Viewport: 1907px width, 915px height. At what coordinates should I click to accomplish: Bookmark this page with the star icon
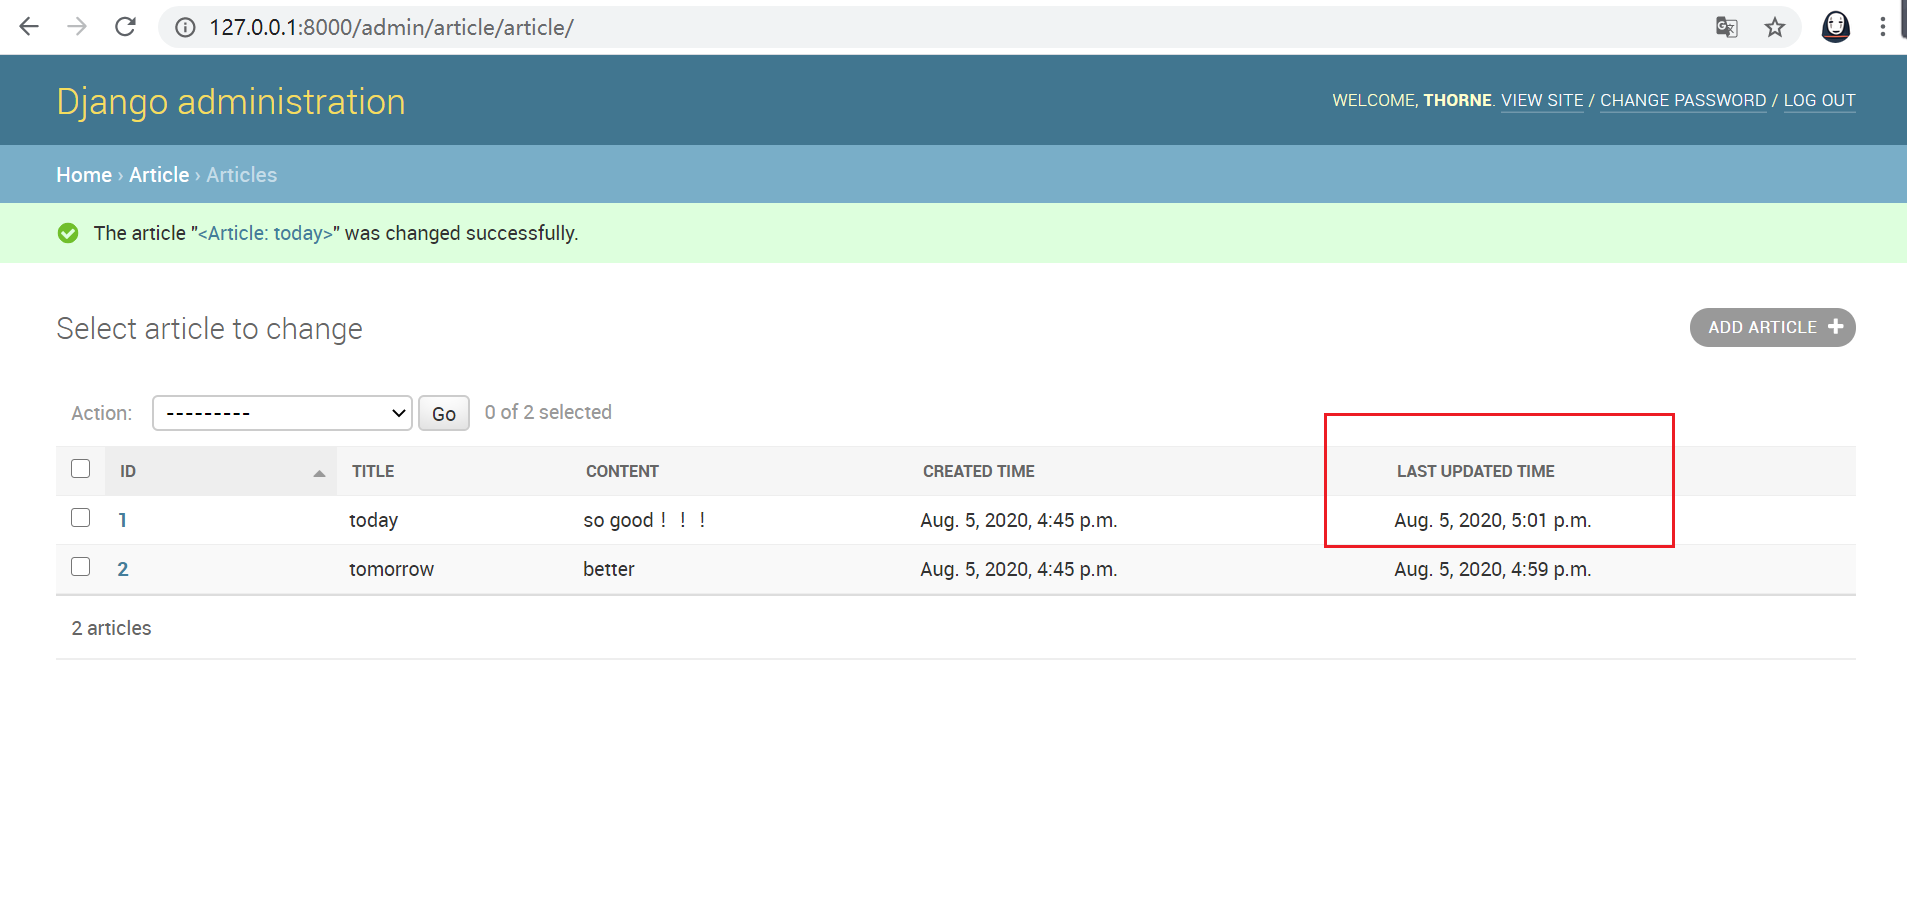coord(1775,28)
